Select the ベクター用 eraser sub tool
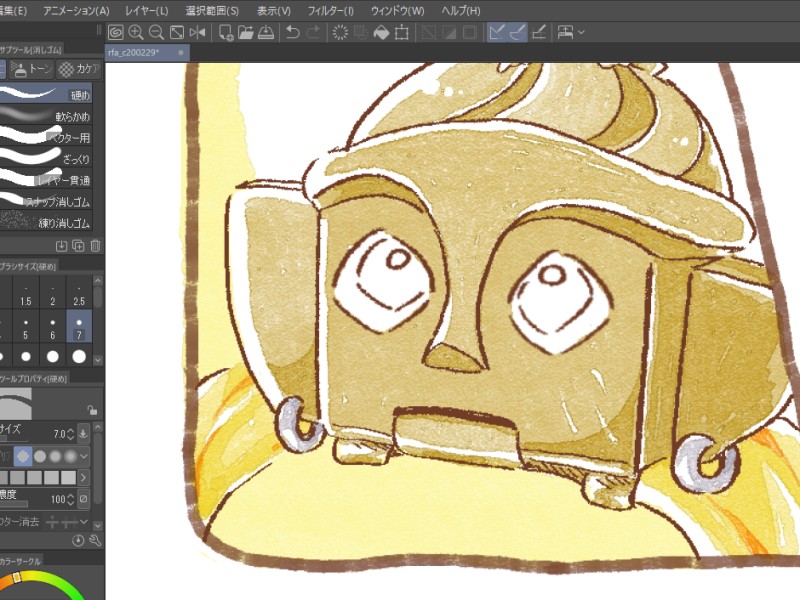 point(46,137)
